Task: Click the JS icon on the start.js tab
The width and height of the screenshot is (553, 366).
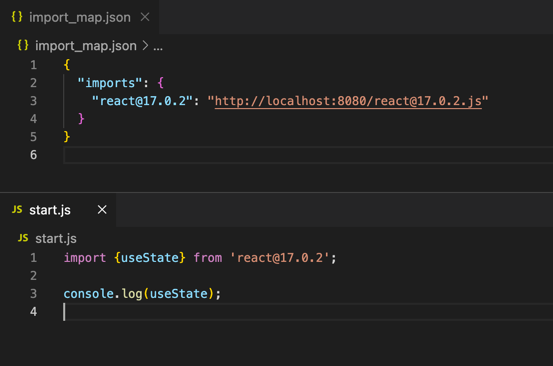Action: coord(17,209)
